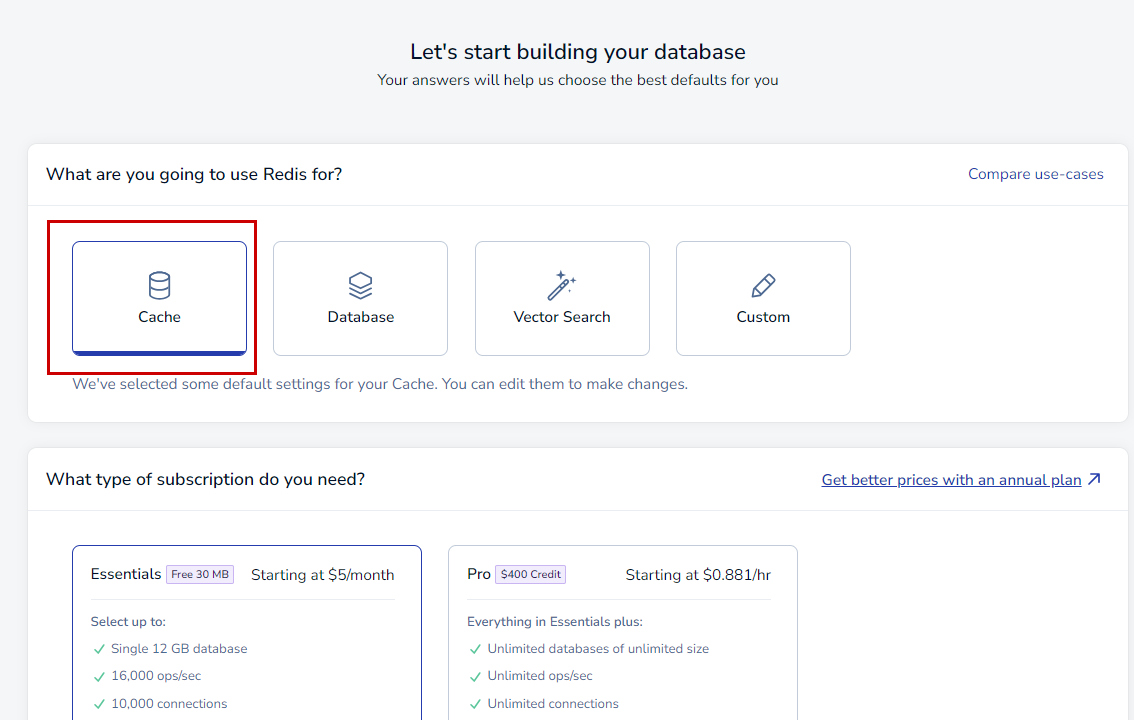Click the 16,000 ops/sec feature

coord(156,676)
